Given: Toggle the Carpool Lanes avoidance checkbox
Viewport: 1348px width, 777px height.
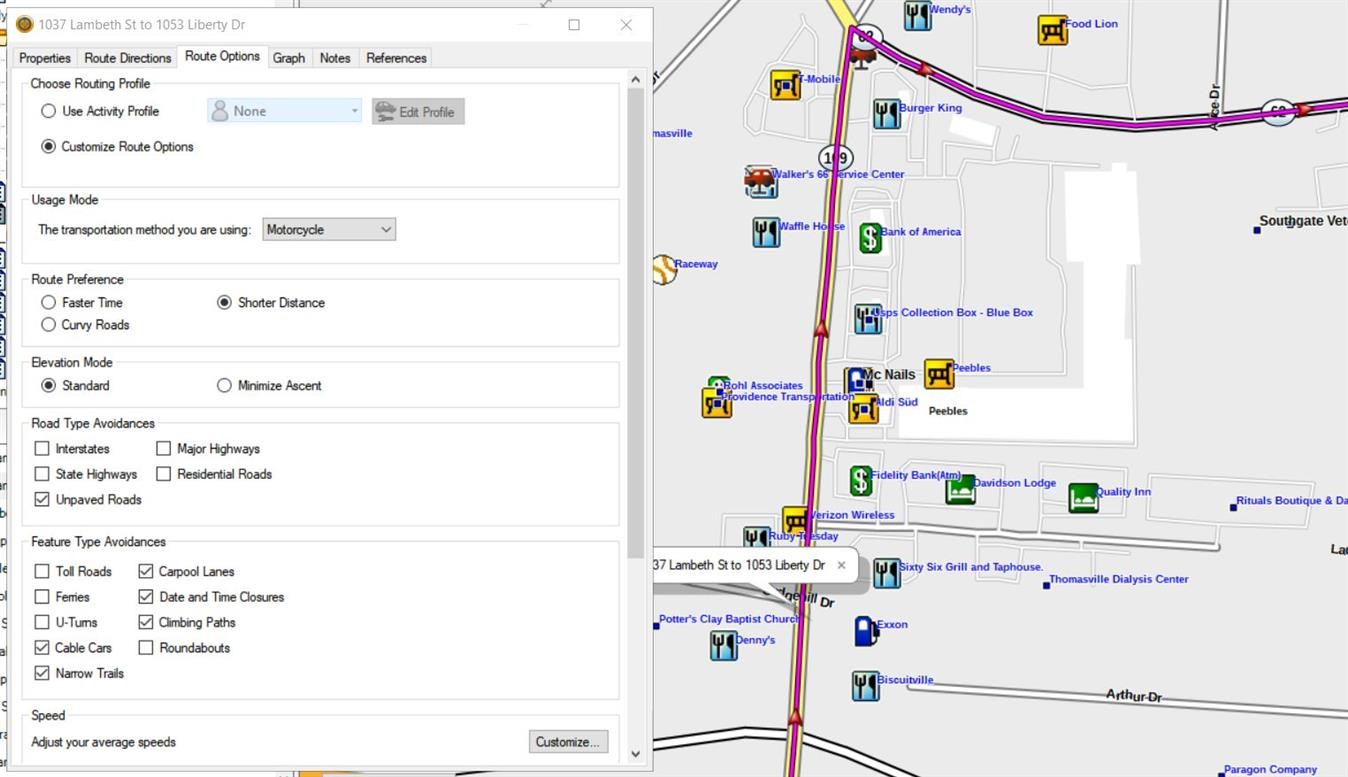Looking at the screenshot, I should [x=146, y=571].
